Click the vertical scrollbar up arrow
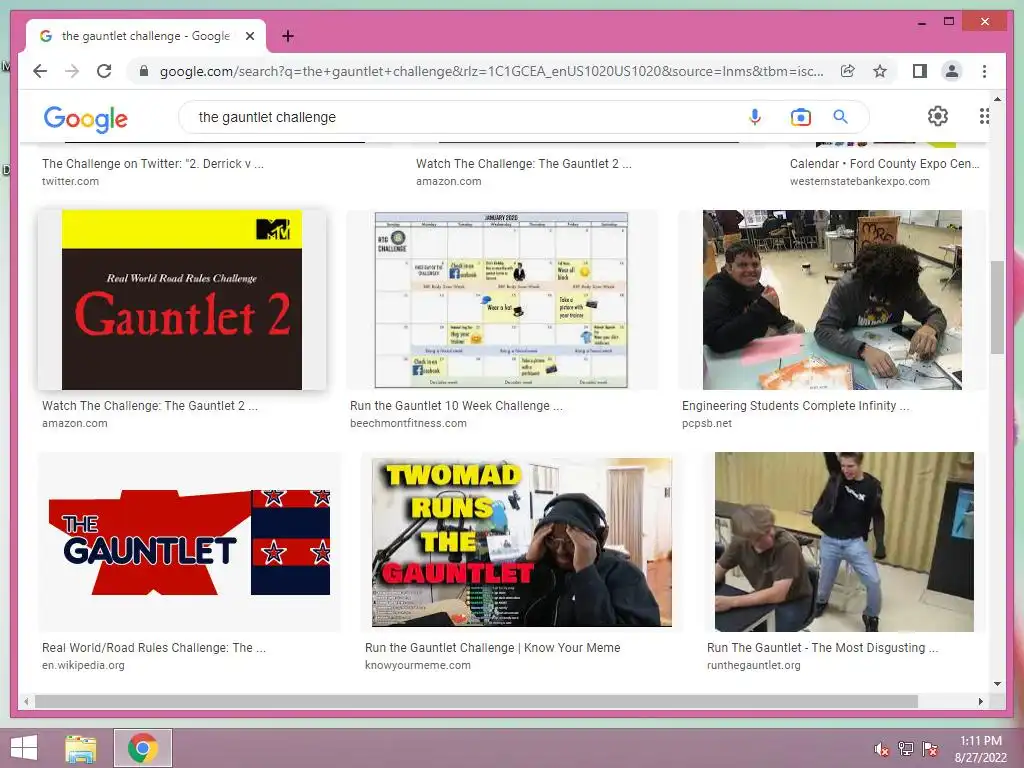The height and width of the screenshot is (768, 1024). [x=997, y=99]
